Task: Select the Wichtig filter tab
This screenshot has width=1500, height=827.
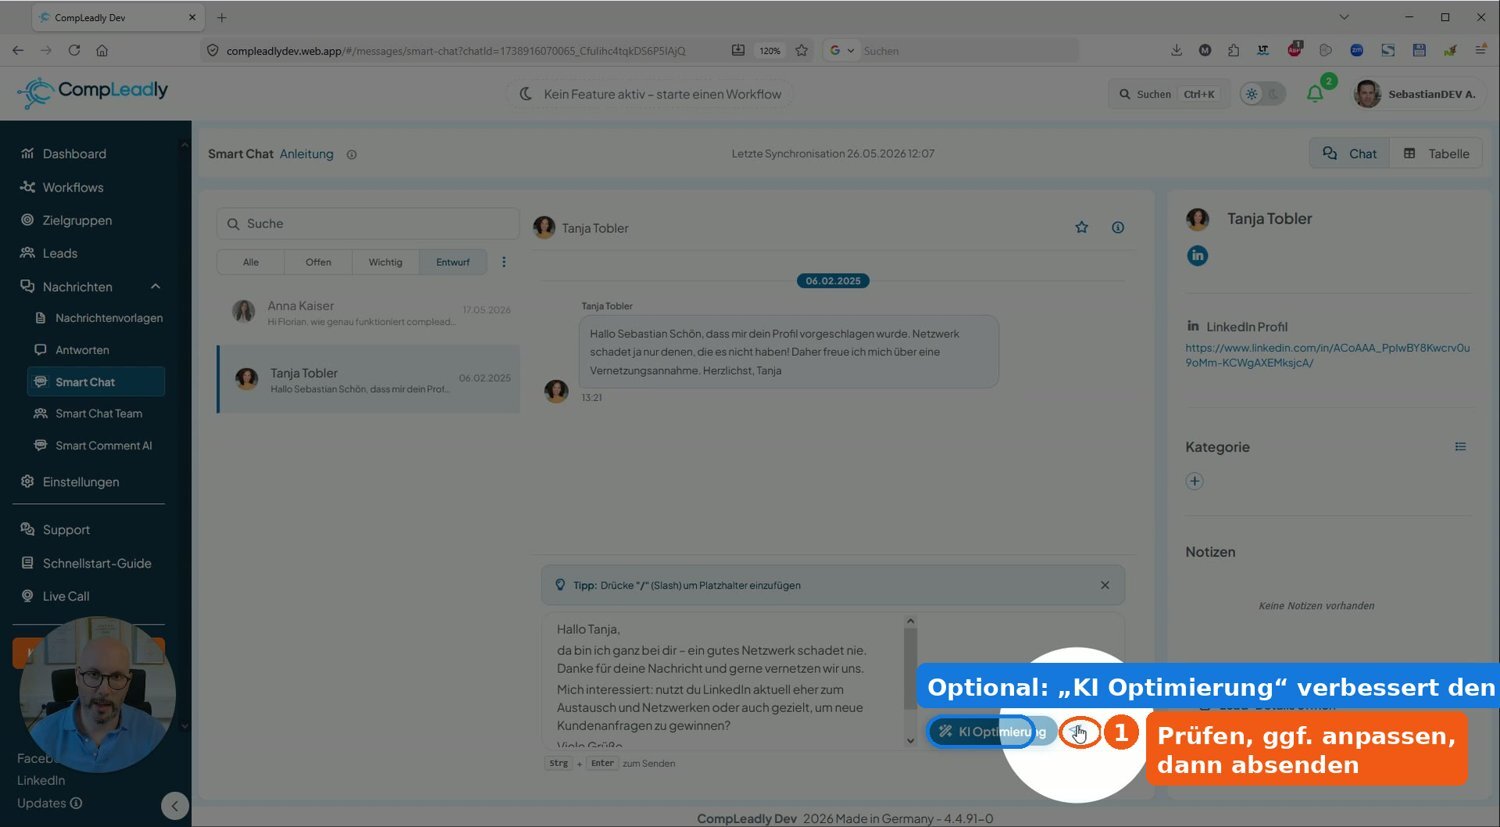Action: [385, 262]
